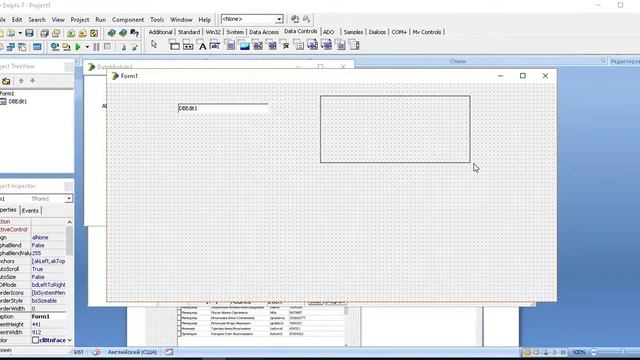Select the DBLookupComboBox component on the palette
Screen dimensions: 640x360
pyautogui.click(x=327, y=45)
